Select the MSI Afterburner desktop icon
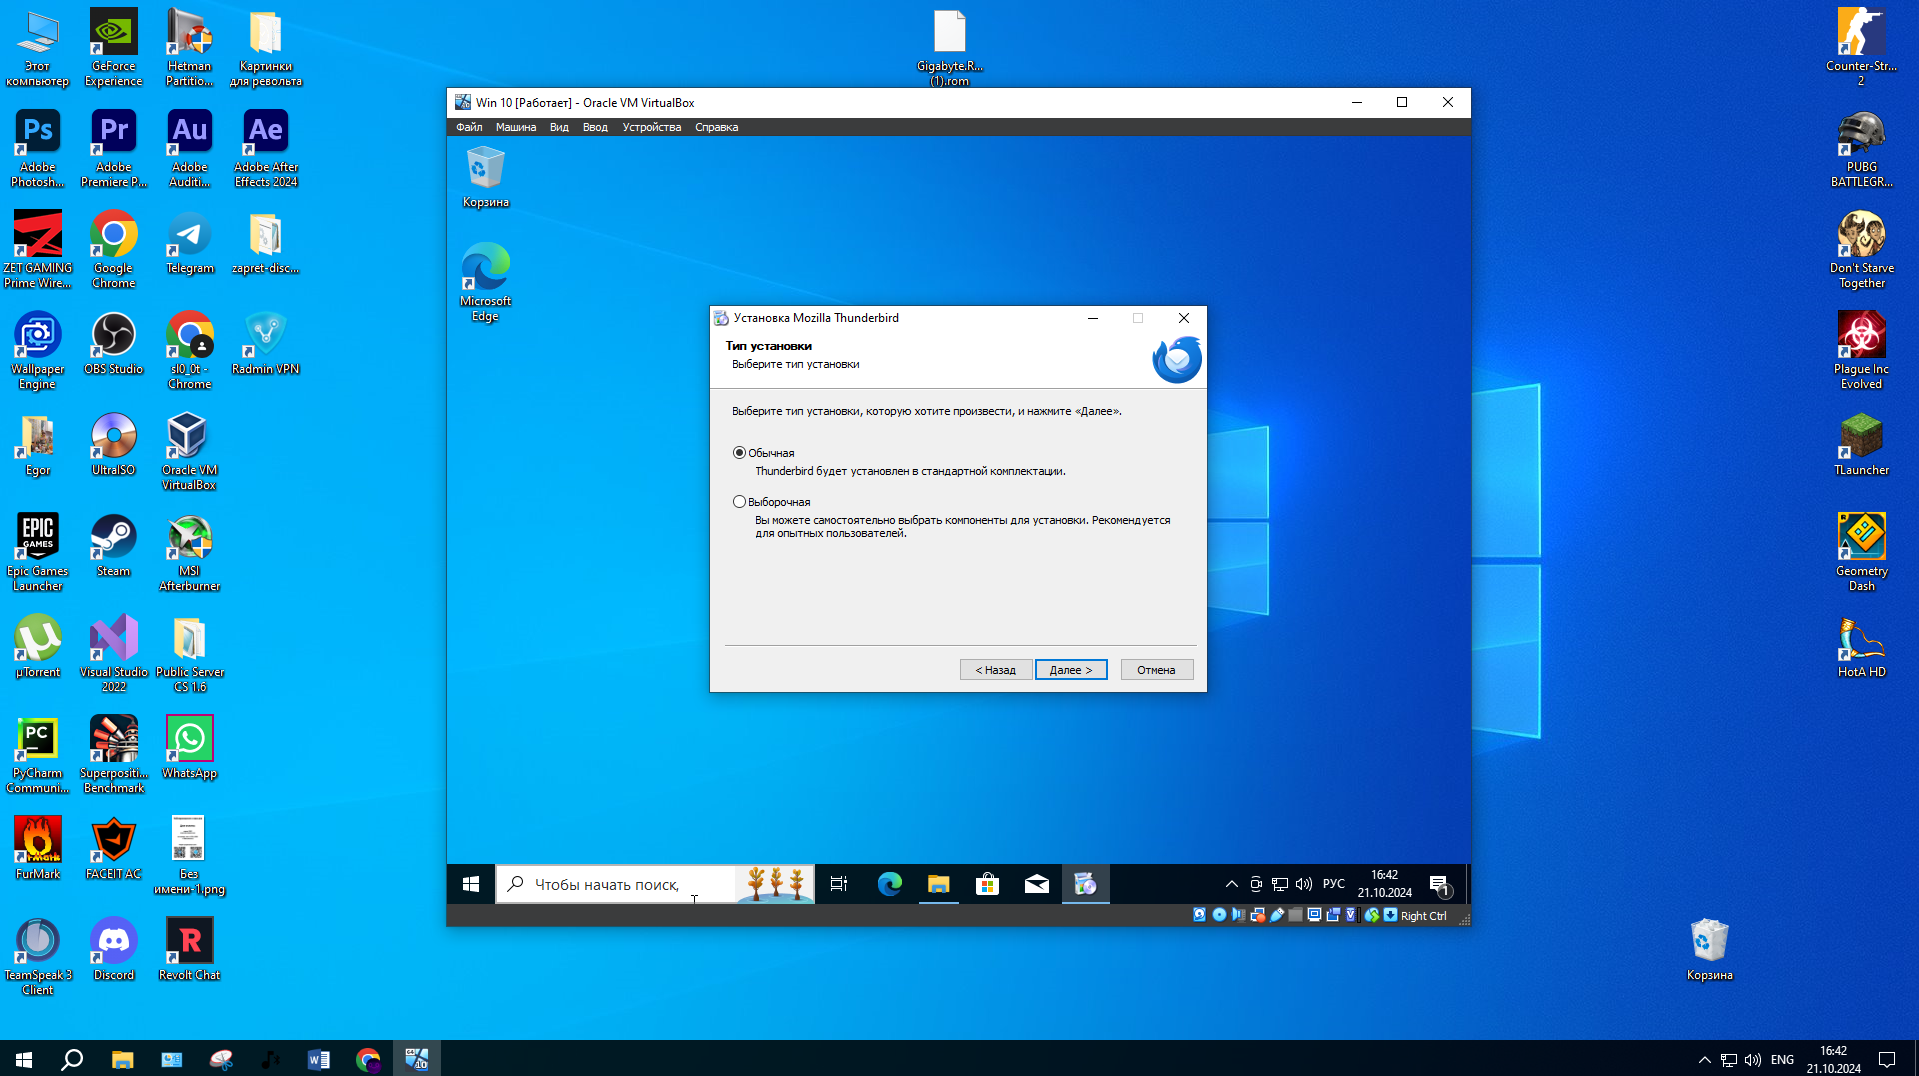The image size is (1919, 1076). pos(190,553)
